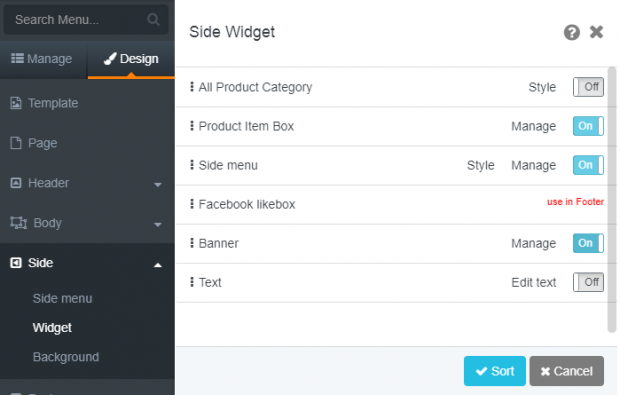Open Edit text link for Text widget

(x=533, y=282)
